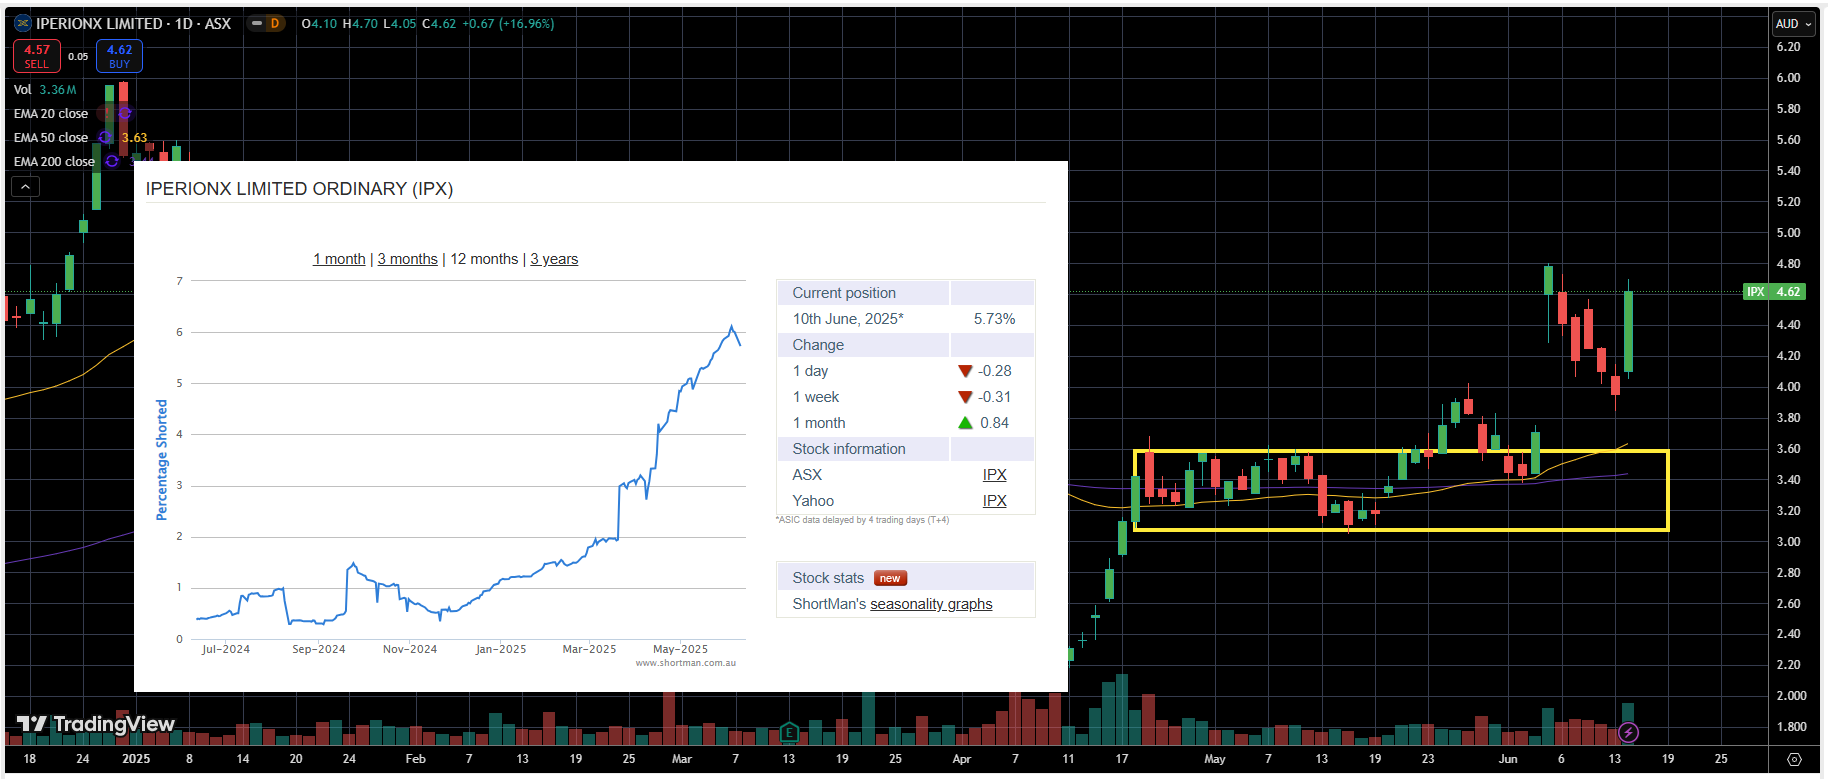Click the Jun label on time axis
This screenshot has height=779, width=1828.
pyautogui.click(x=1508, y=759)
